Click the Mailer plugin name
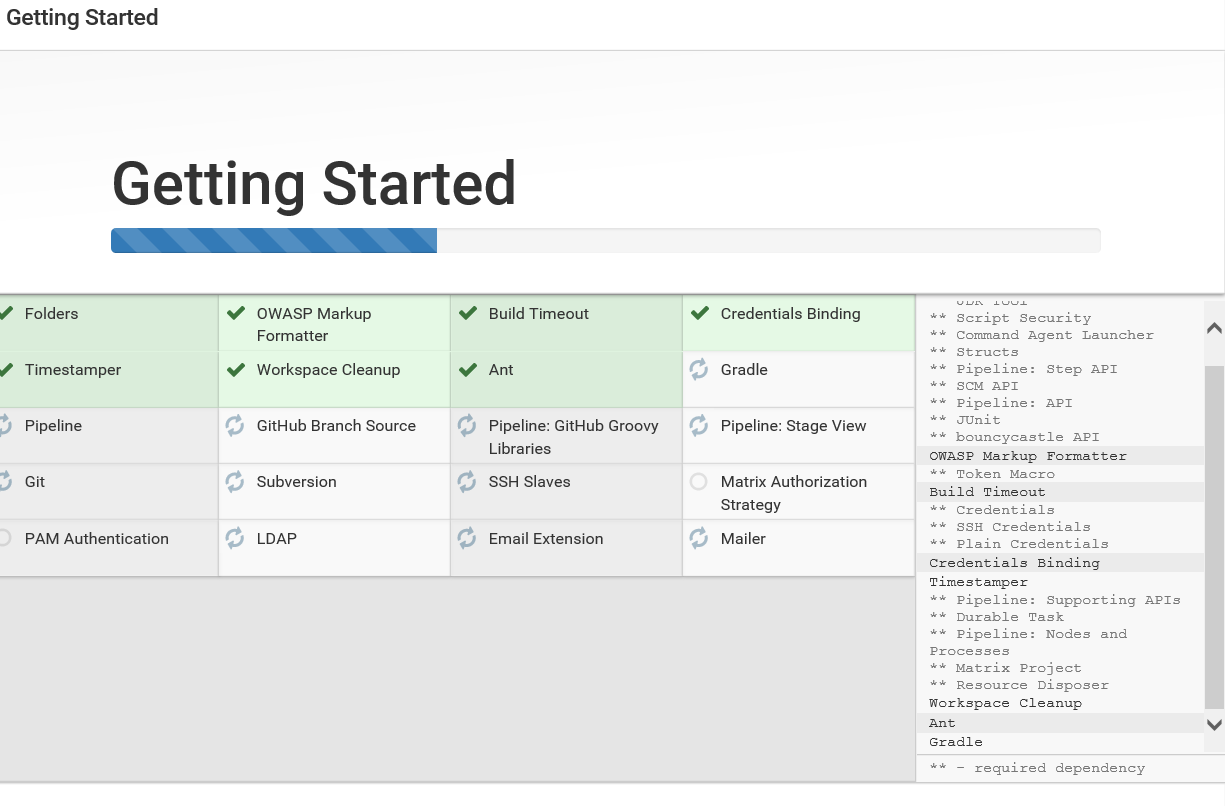 (x=743, y=538)
